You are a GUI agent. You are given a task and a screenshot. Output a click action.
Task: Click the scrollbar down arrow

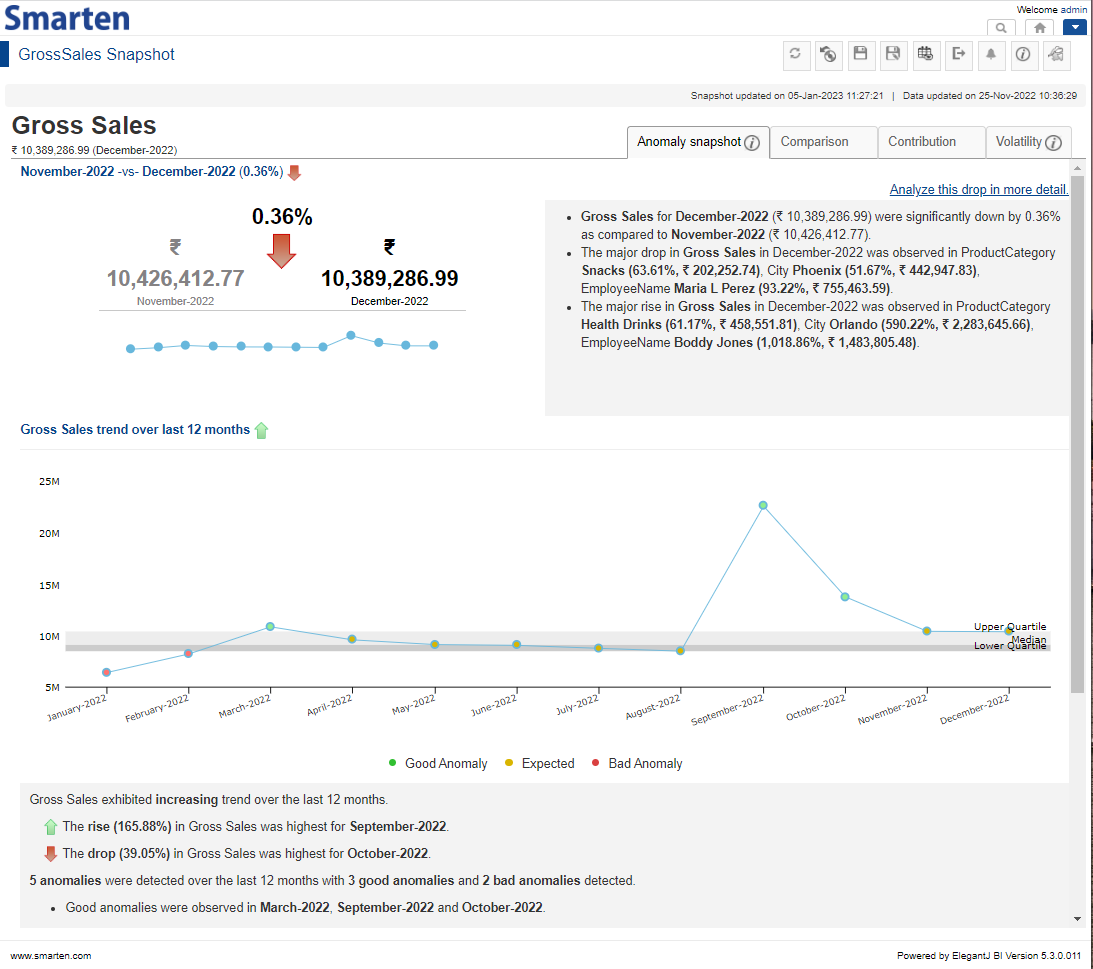pos(1078,920)
